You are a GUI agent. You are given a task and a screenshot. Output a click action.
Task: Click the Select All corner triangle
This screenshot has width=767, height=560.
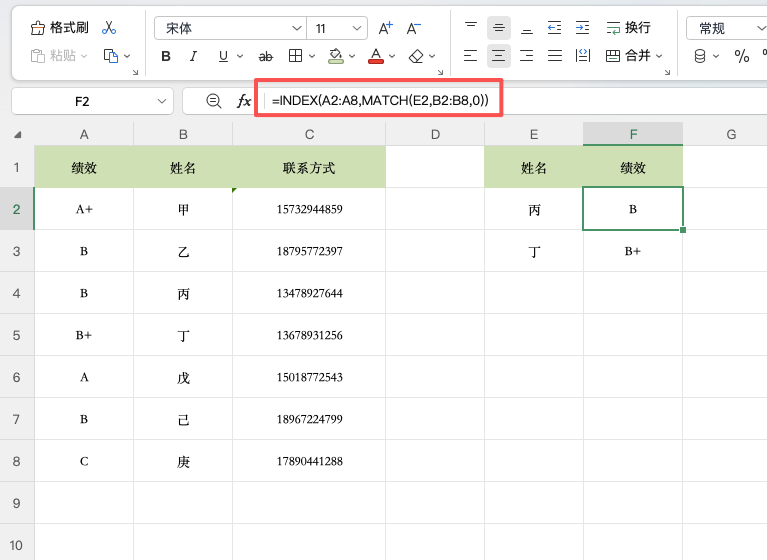[18, 134]
